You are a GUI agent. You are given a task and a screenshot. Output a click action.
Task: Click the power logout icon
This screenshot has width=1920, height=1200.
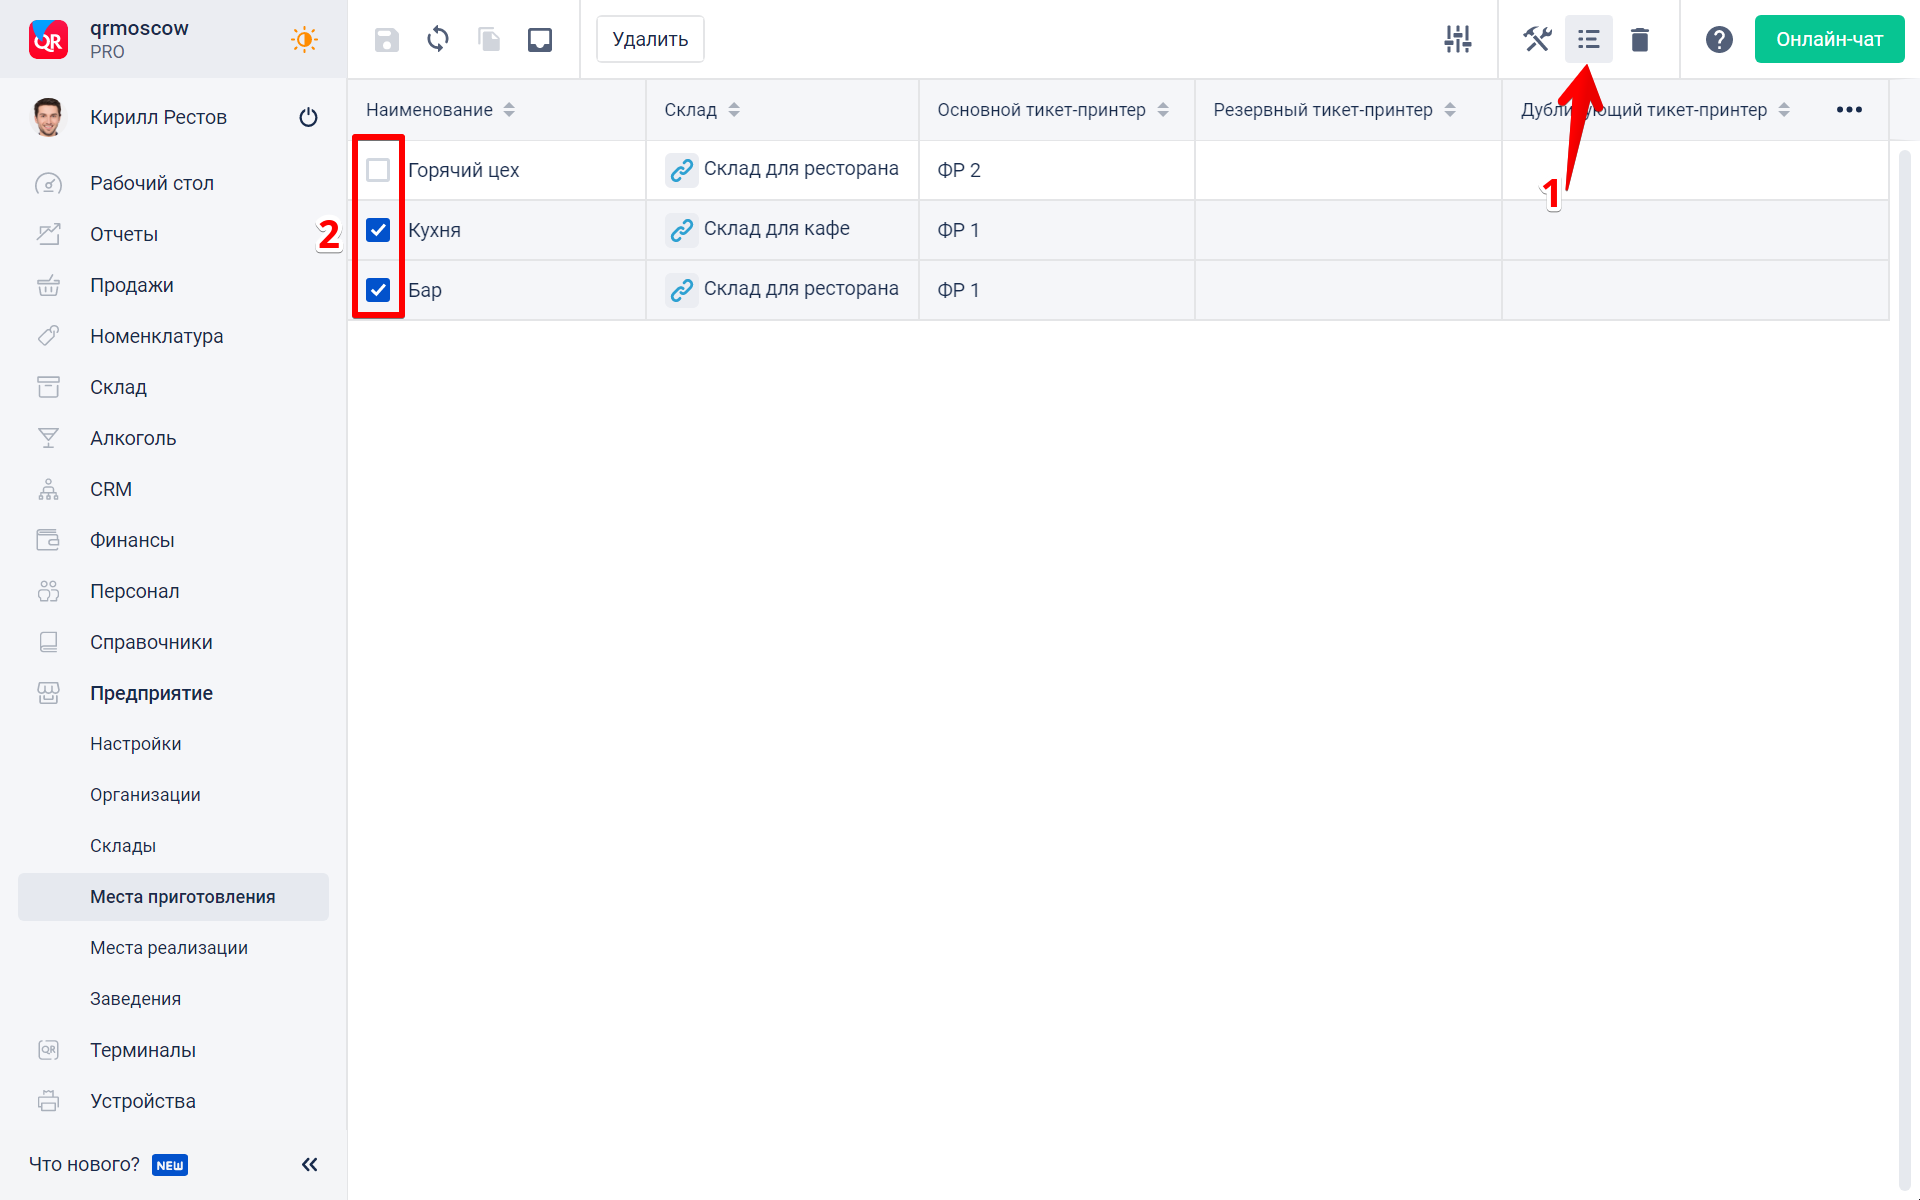[308, 117]
